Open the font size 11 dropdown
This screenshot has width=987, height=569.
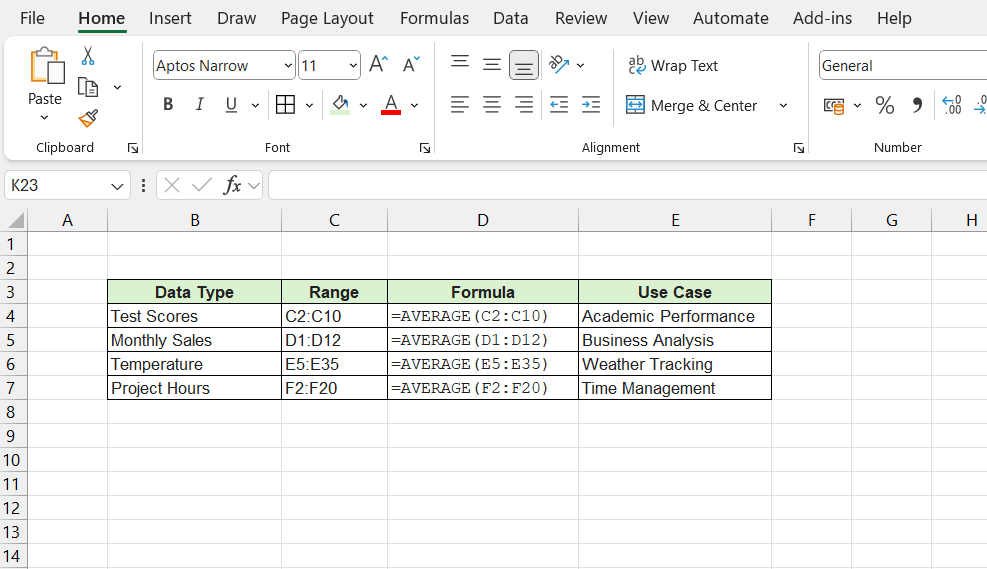tap(352, 65)
